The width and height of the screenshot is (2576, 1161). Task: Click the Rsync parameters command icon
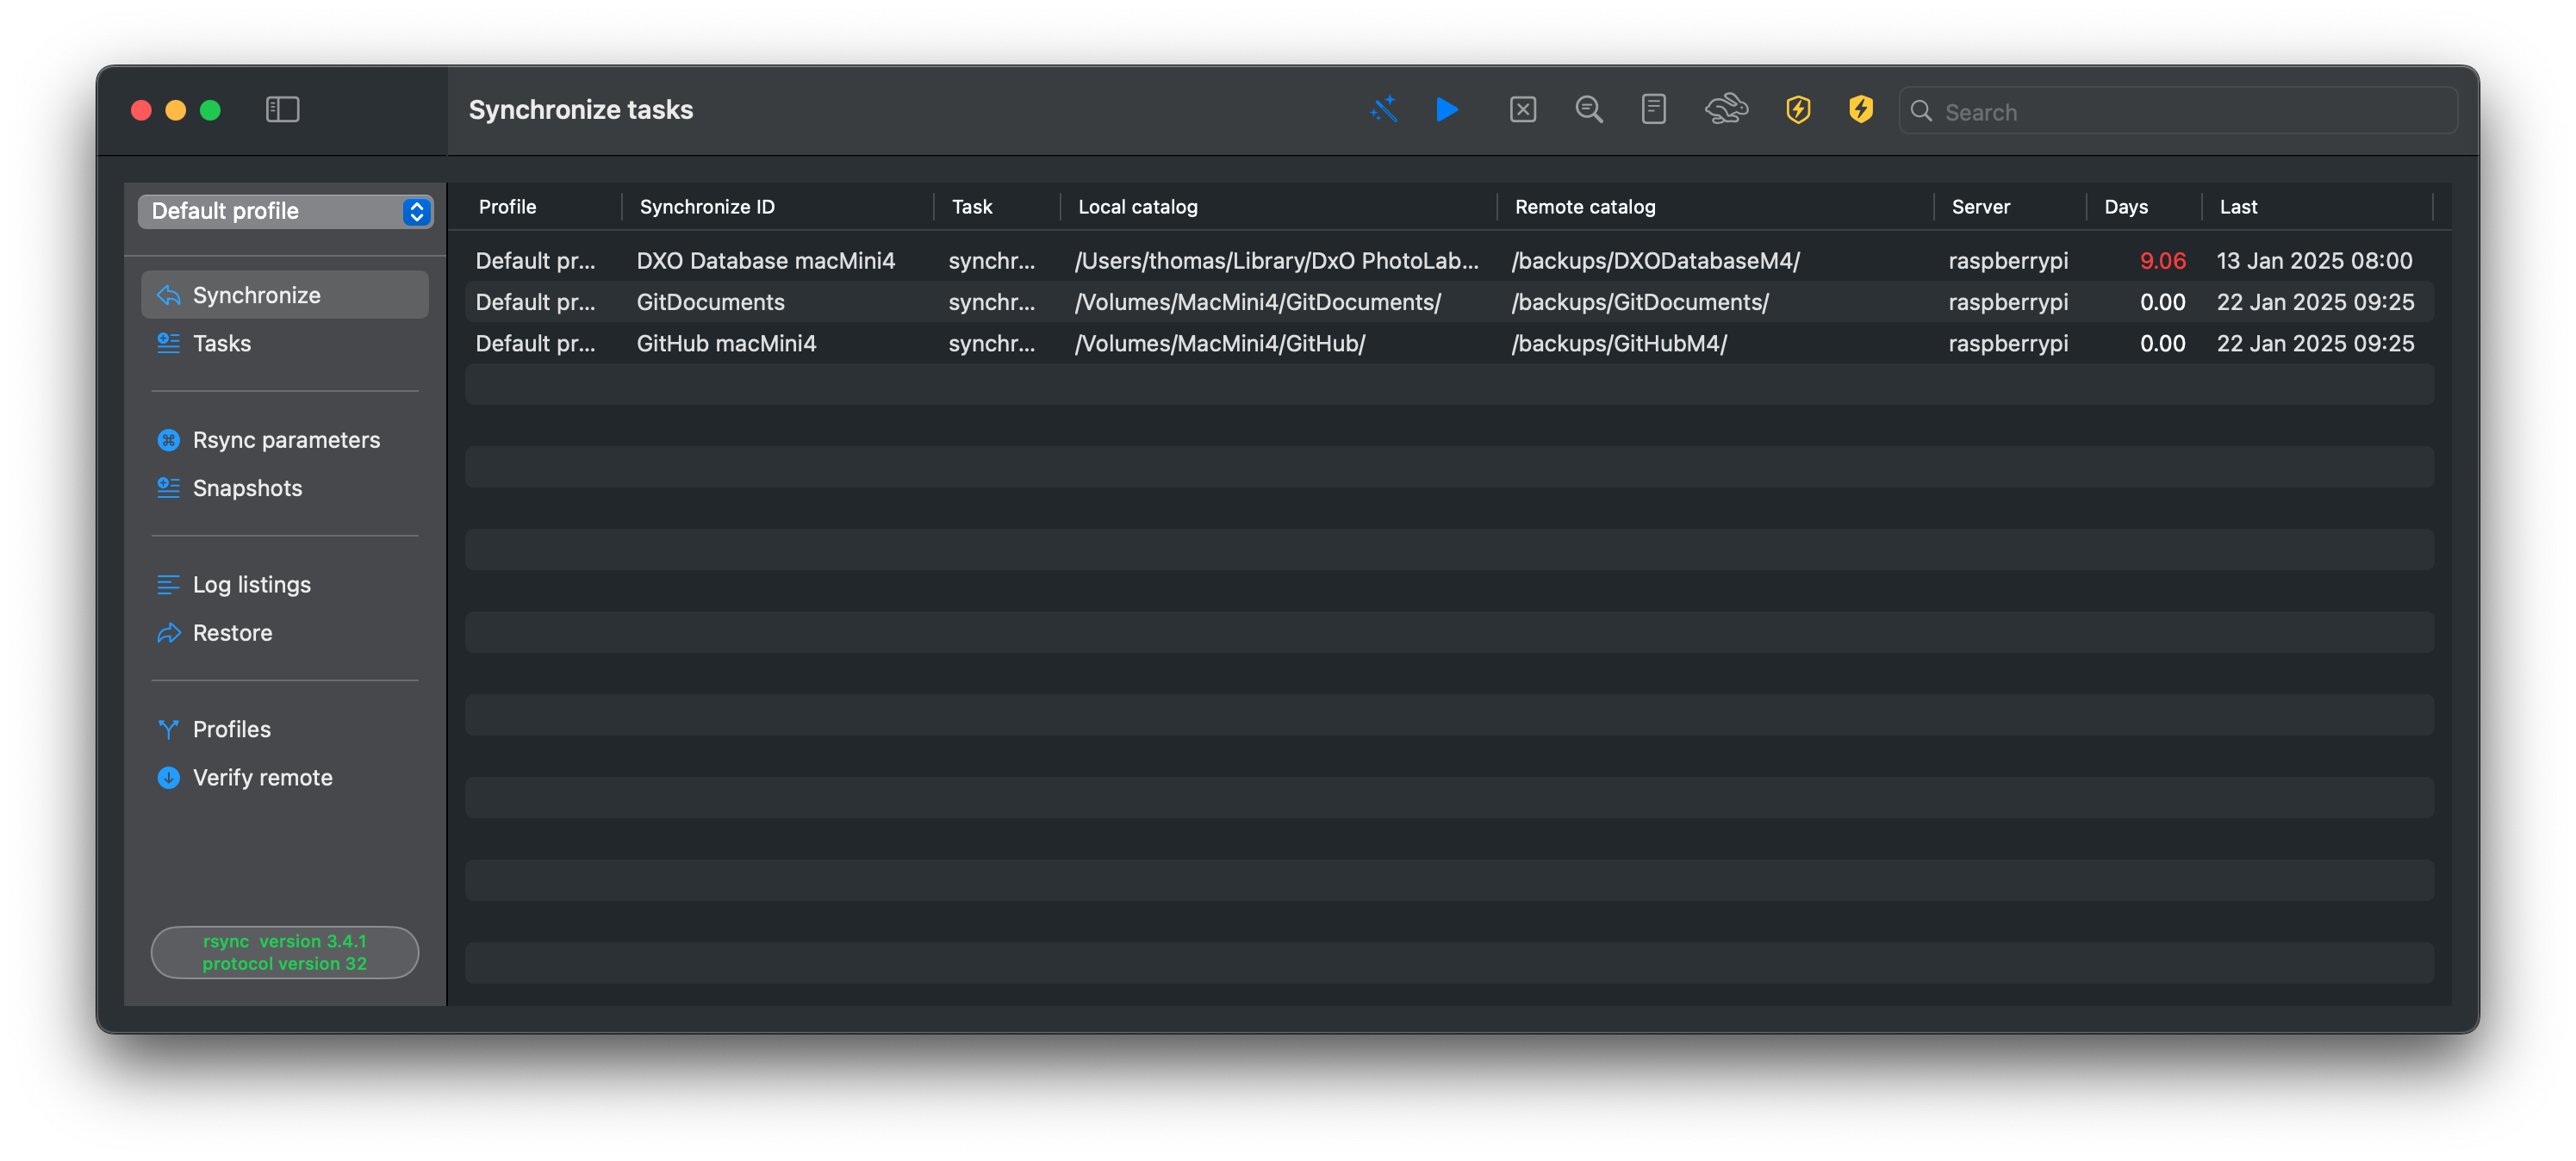[x=168, y=440]
